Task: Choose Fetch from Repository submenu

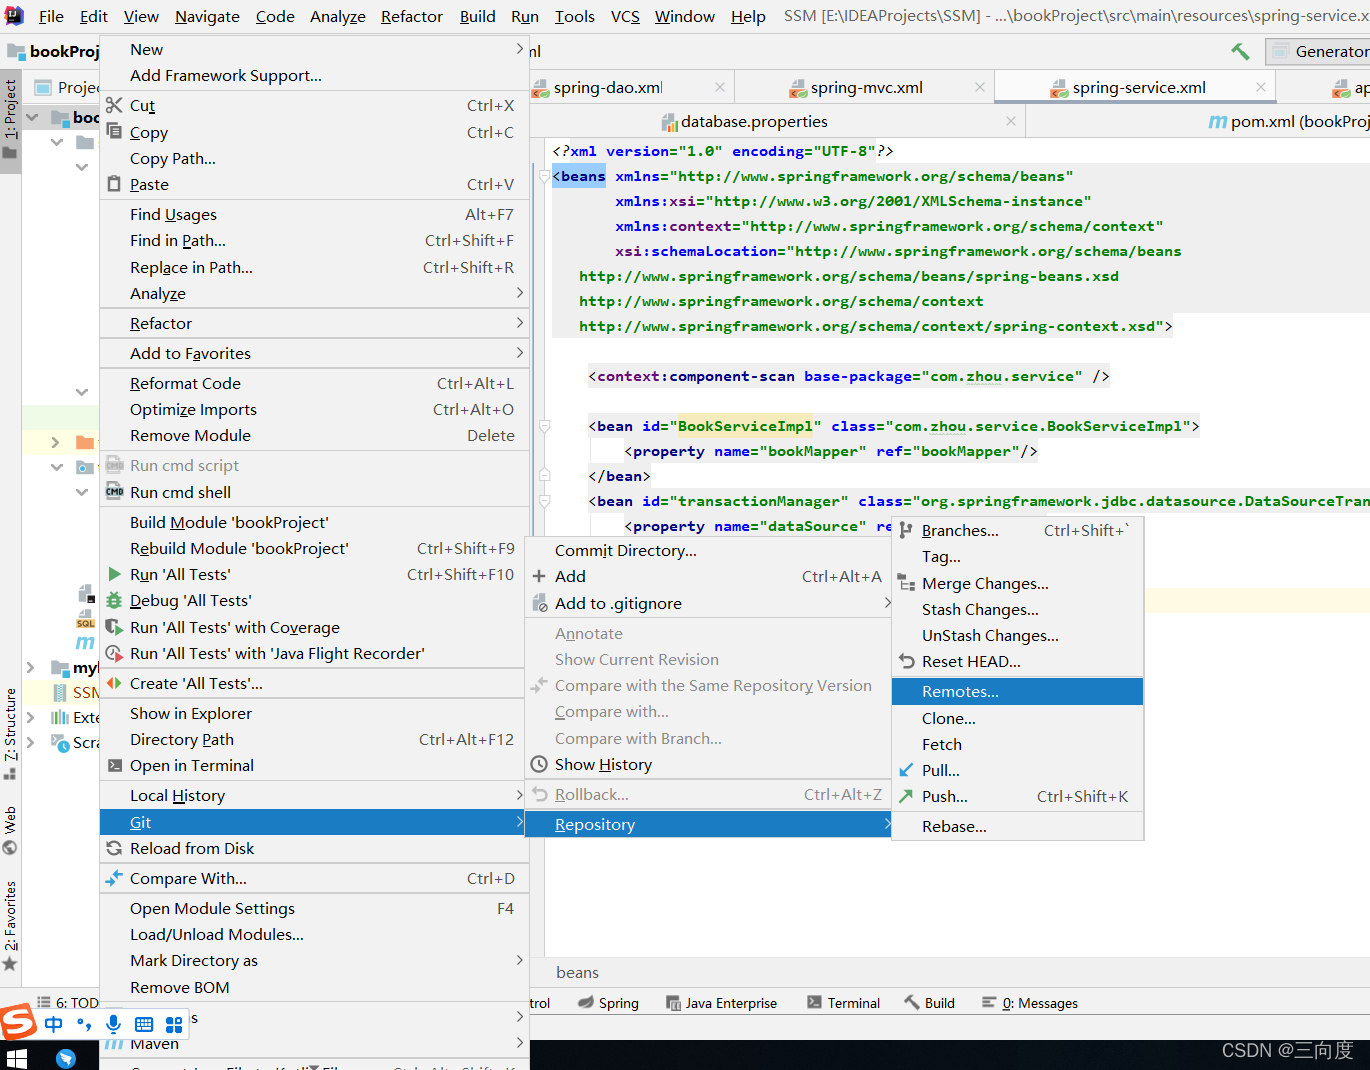Action: (1017, 744)
